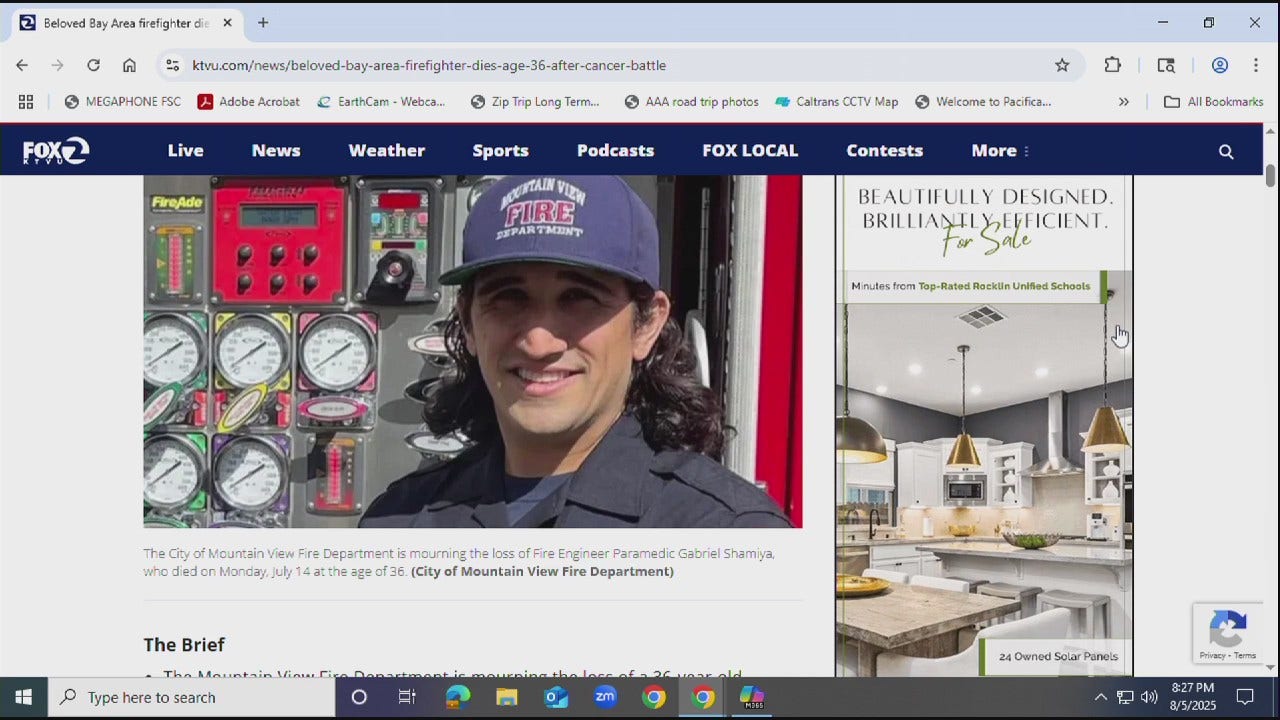Click the browser extensions puzzle icon
The width and height of the screenshot is (1280, 720).
coord(1112,65)
